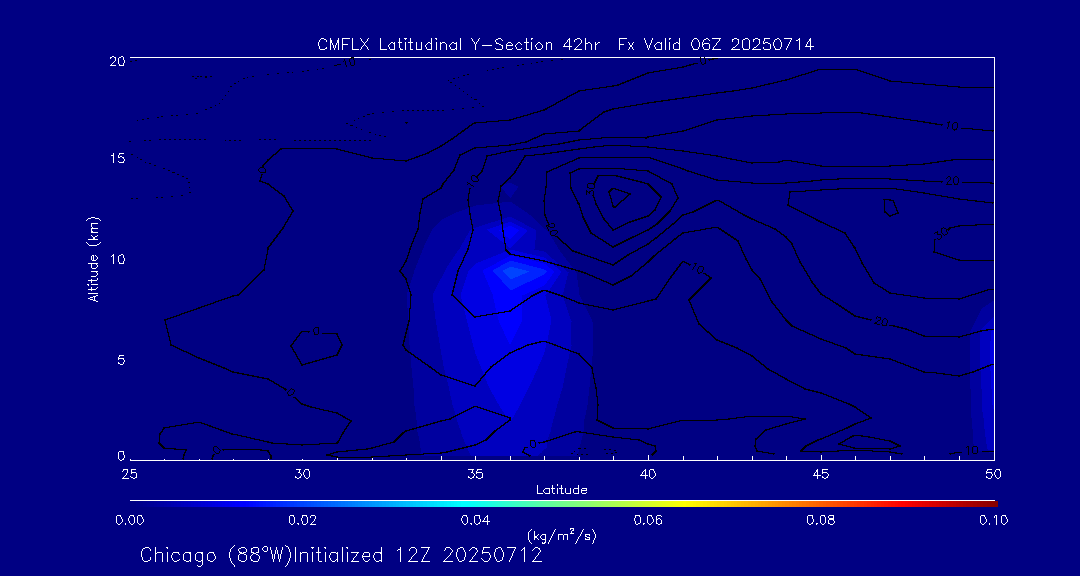Click the colour bar value "0.04"
The width and height of the screenshot is (1080, 576).
pyautogui.click(x=476, y=521)
